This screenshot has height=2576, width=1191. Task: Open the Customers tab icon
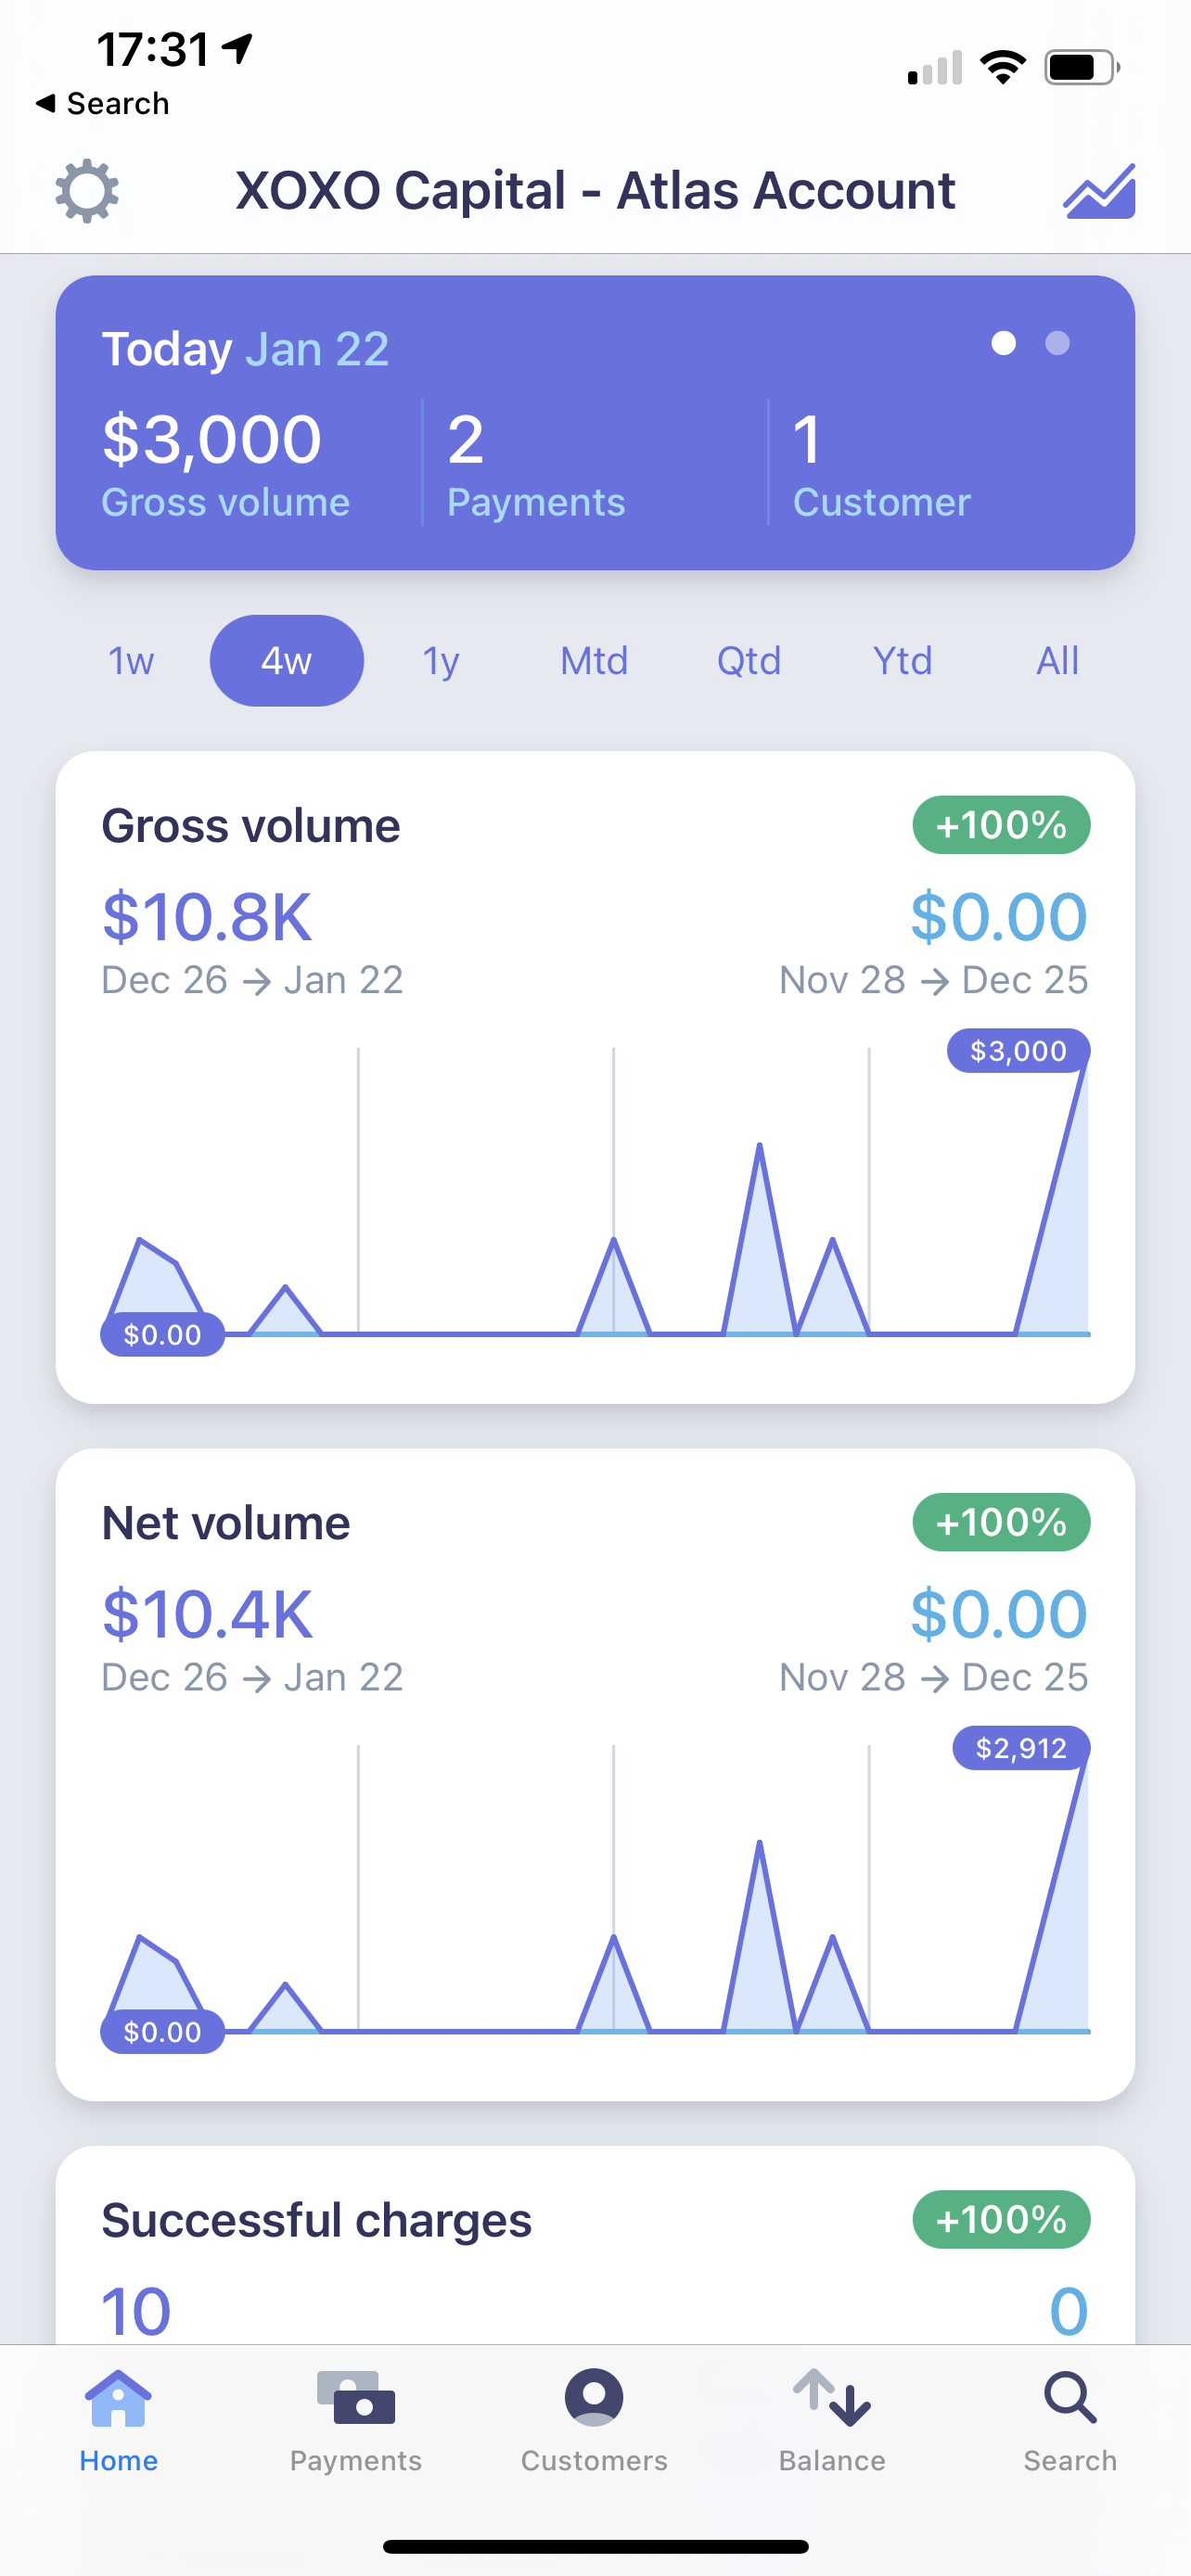(x=594, y=2397)
